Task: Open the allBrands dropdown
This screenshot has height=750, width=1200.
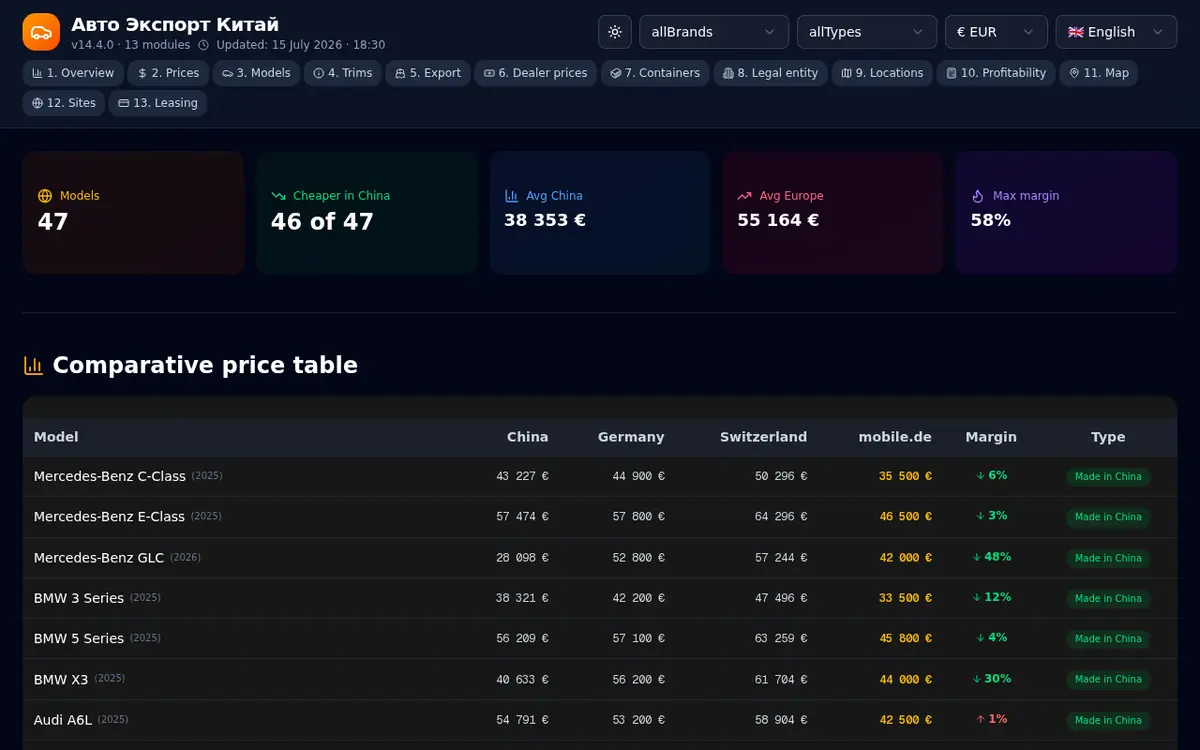Action: (x=714, y=32)
